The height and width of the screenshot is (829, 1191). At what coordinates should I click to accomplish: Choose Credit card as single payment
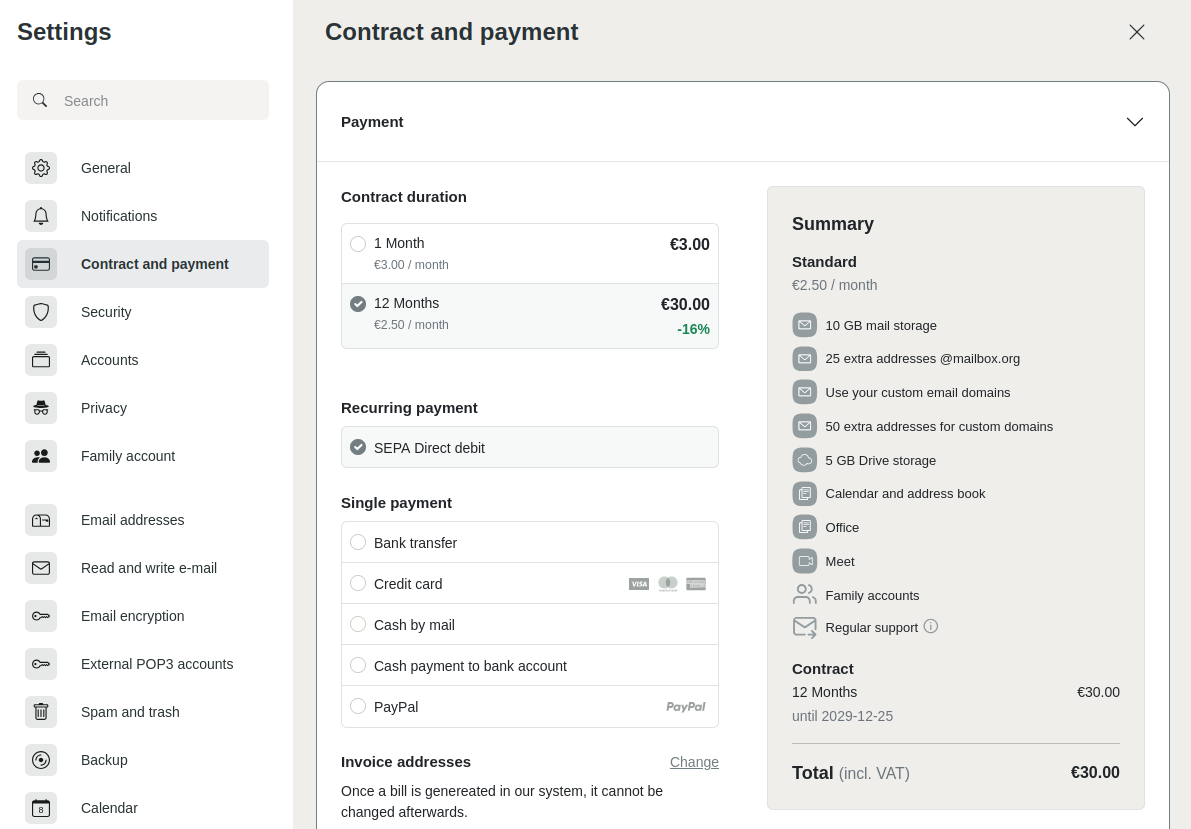point(358,583)
